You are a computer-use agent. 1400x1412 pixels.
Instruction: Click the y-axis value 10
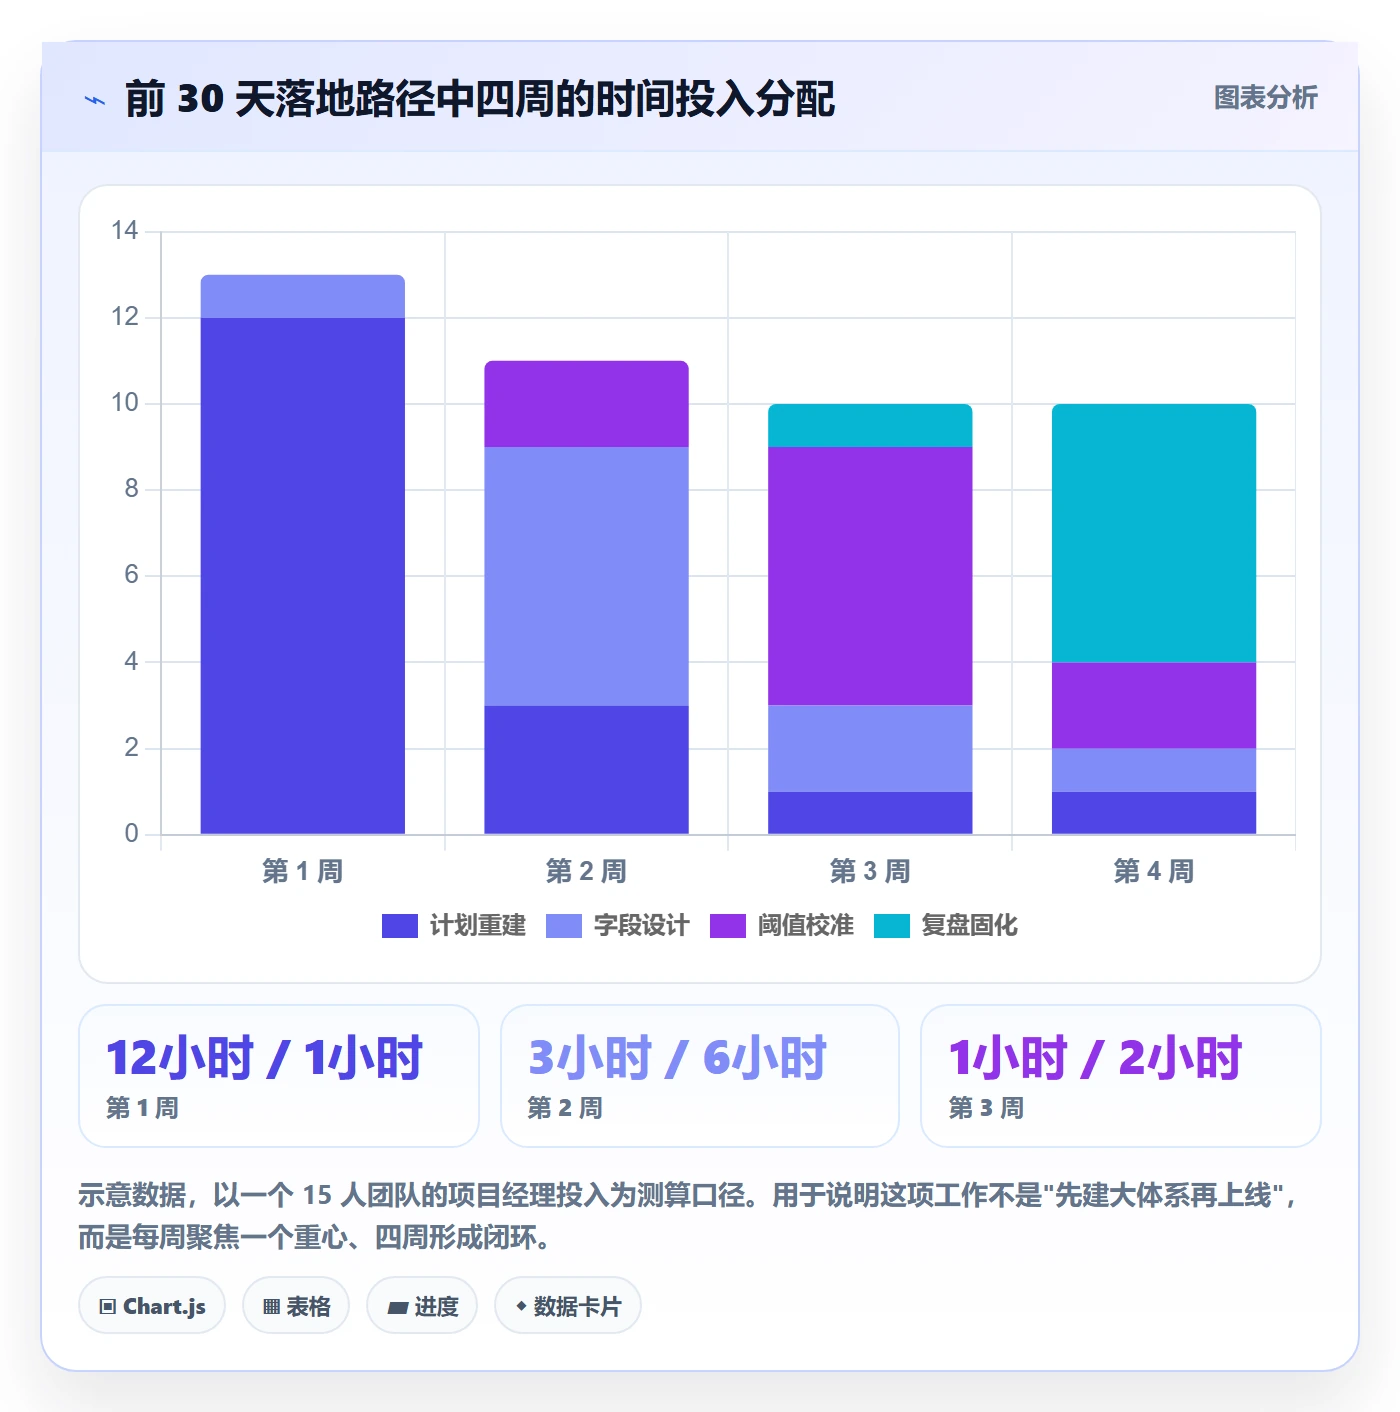(125, 403)
